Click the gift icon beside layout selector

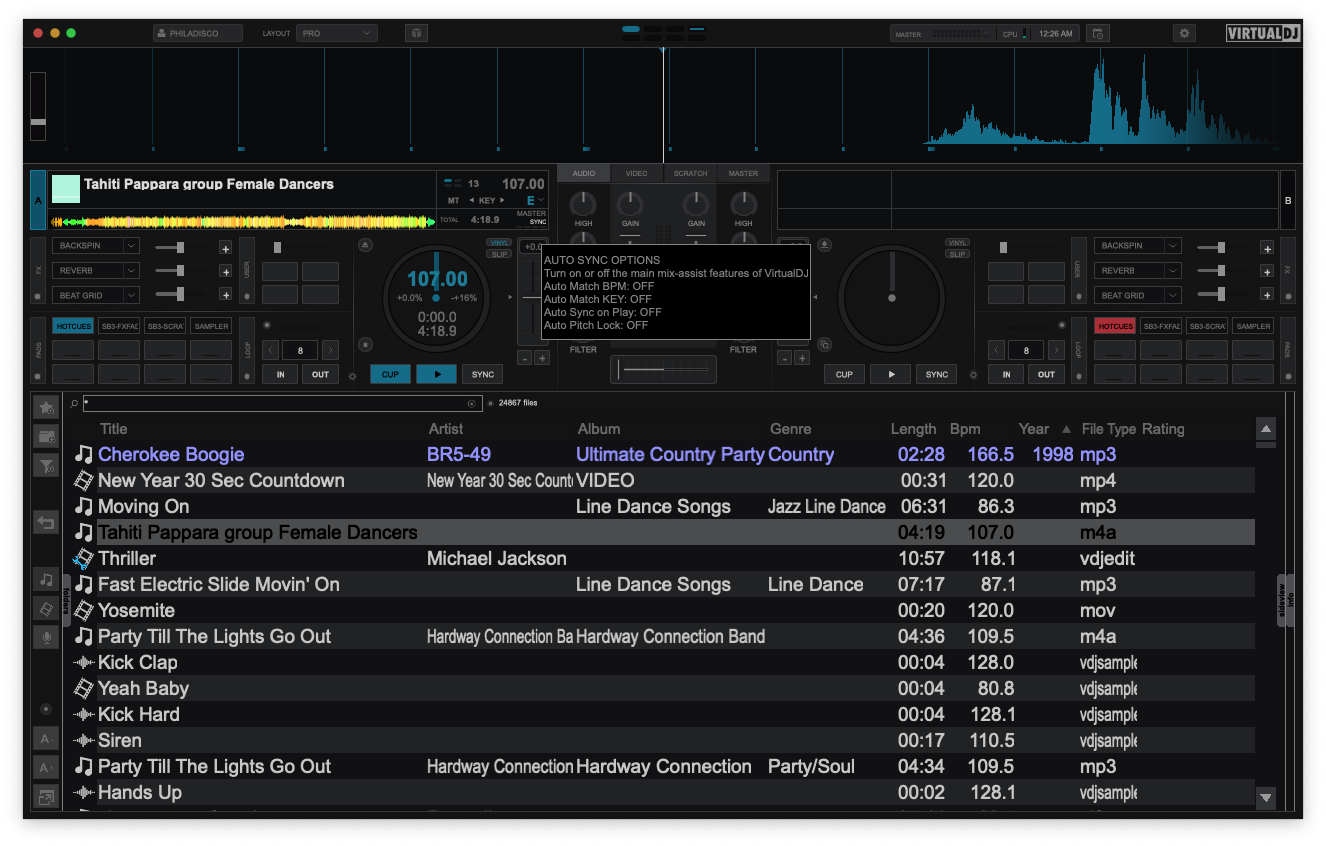click(x=416, y=33)
